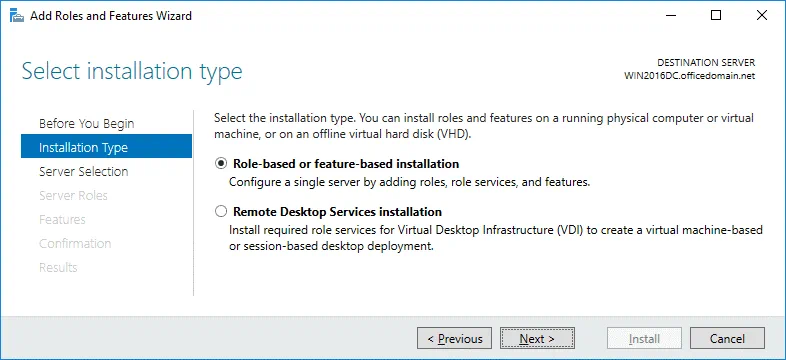Click 'Install required role services' description text
This screenshot has width=786, height=360.
496,238
